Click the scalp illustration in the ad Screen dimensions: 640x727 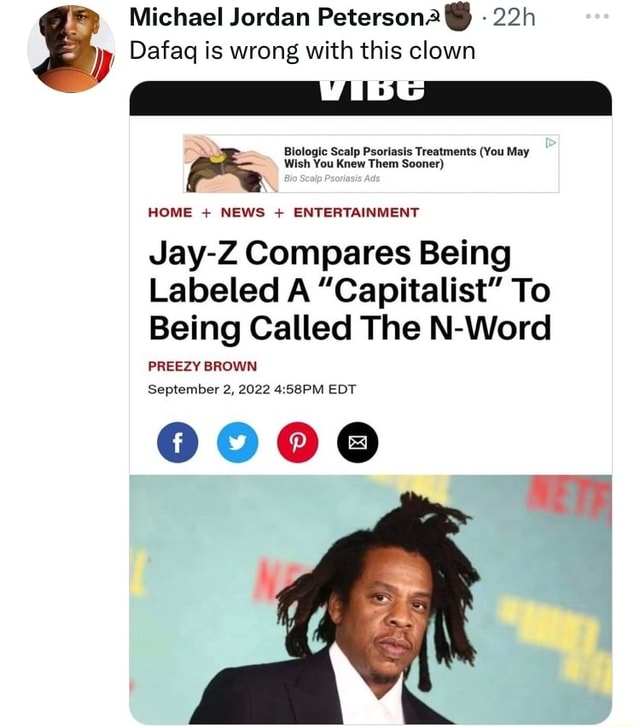[x=231, y=164]
